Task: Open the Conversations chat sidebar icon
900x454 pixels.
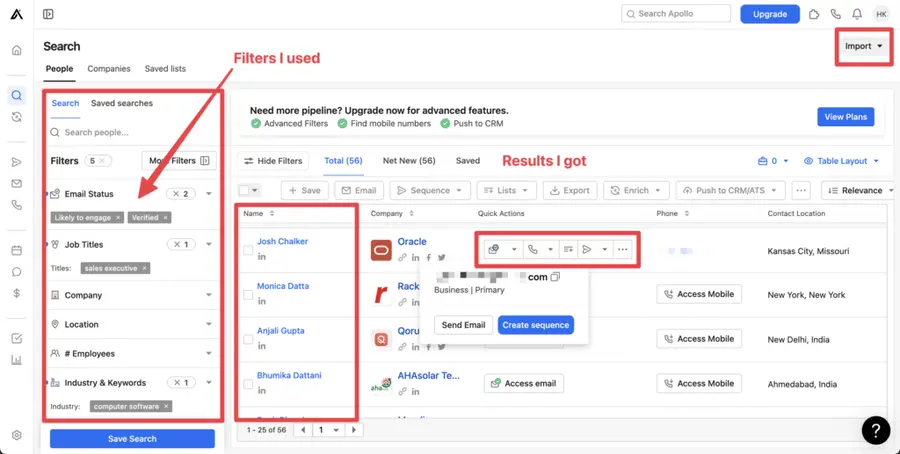Action: tap(17, 271)
